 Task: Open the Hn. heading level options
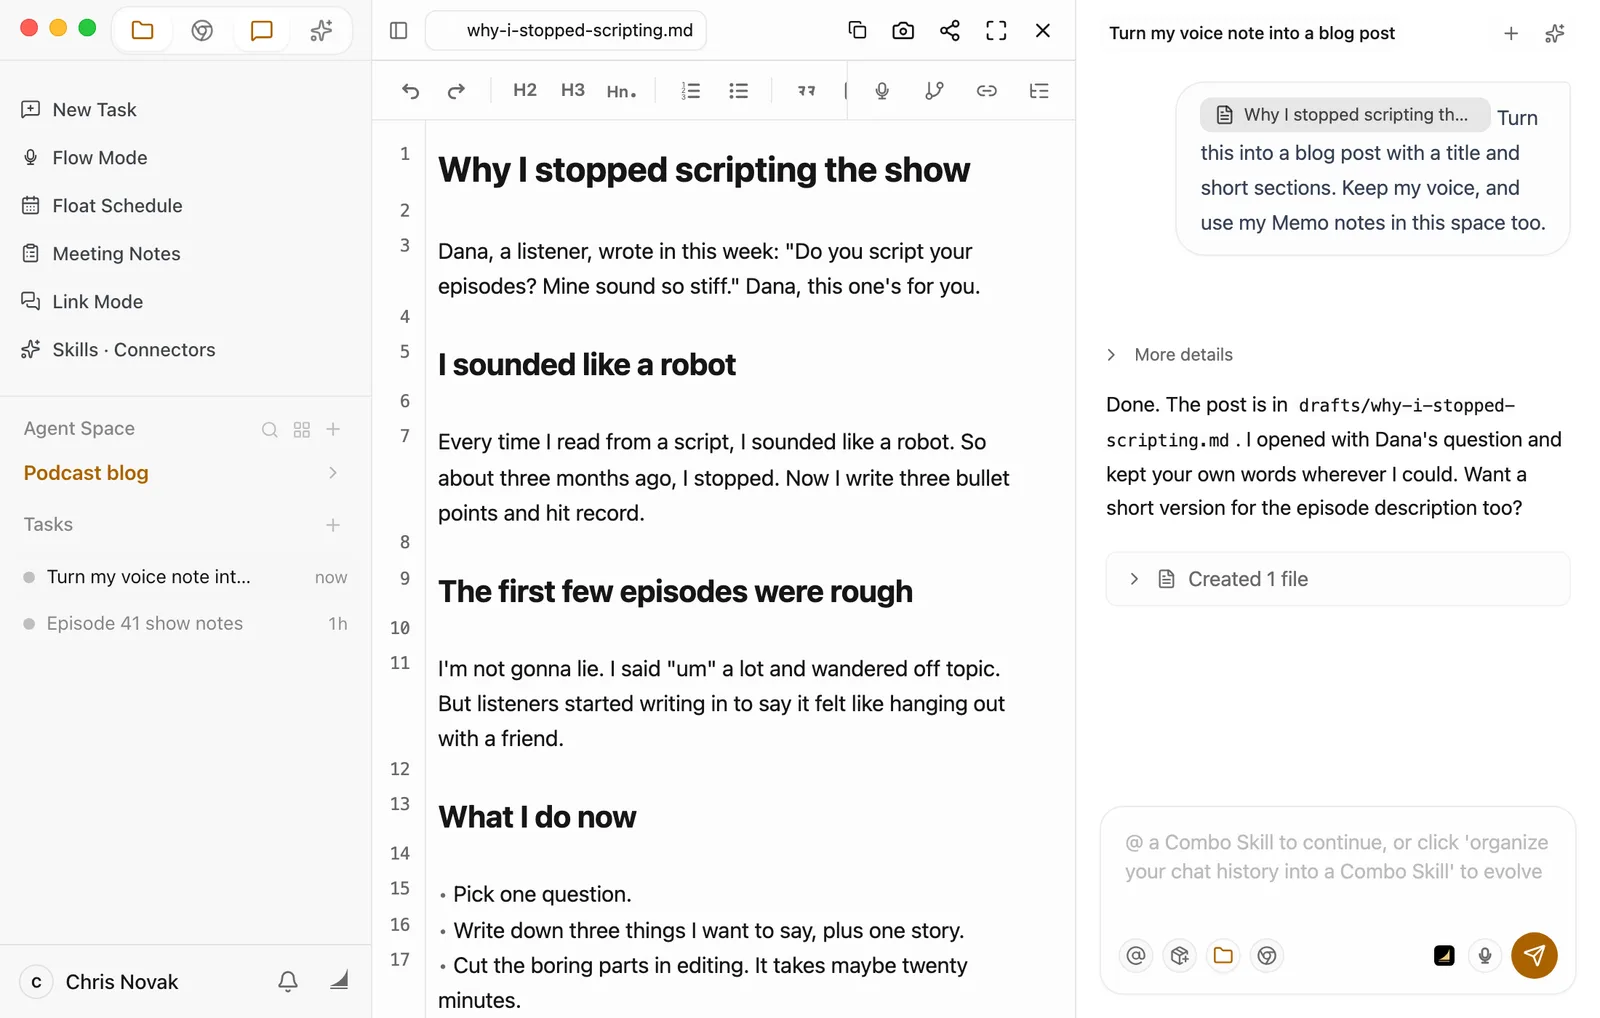point(621,91)
